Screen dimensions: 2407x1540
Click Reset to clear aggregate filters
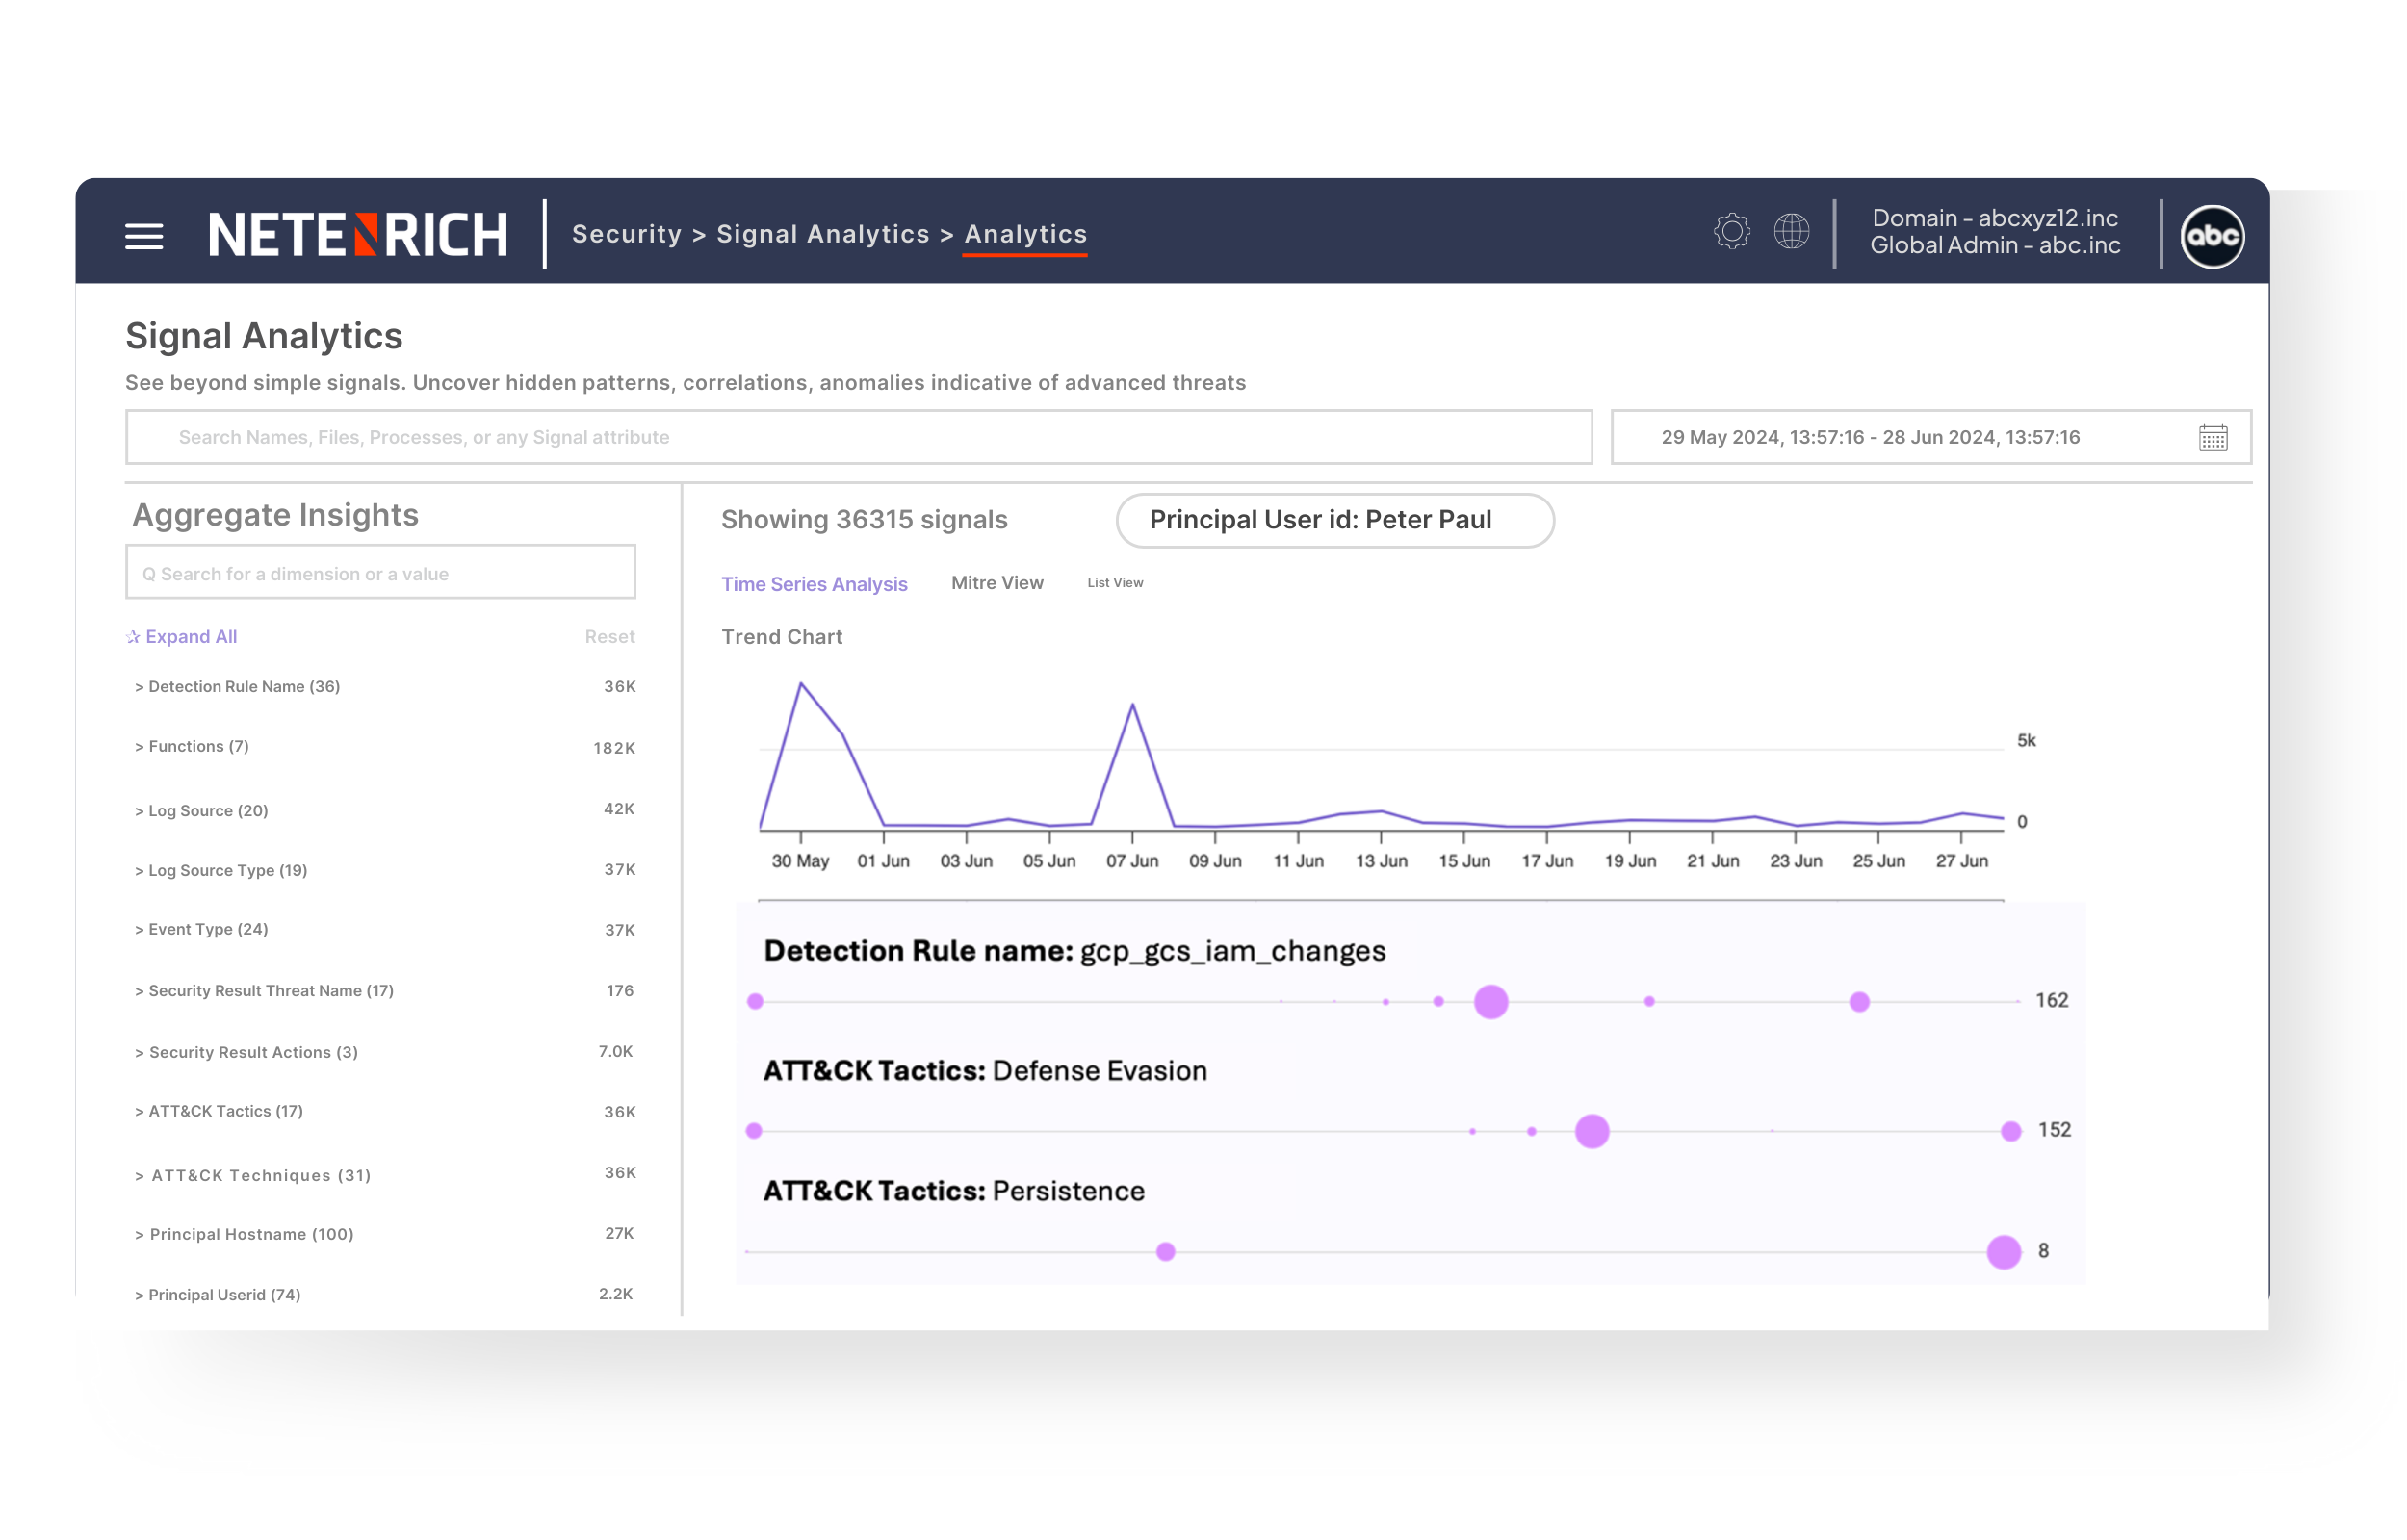[609, 636]
